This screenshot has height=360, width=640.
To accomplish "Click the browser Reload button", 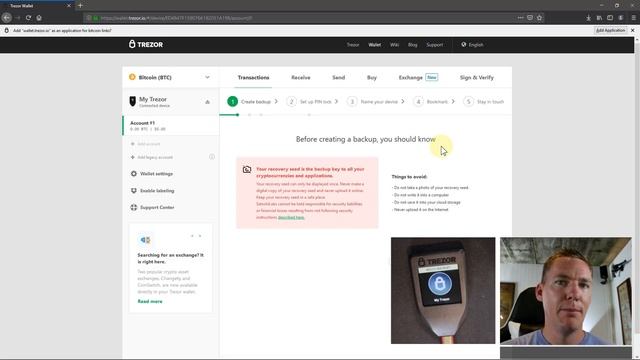I will tap(28, 18).
